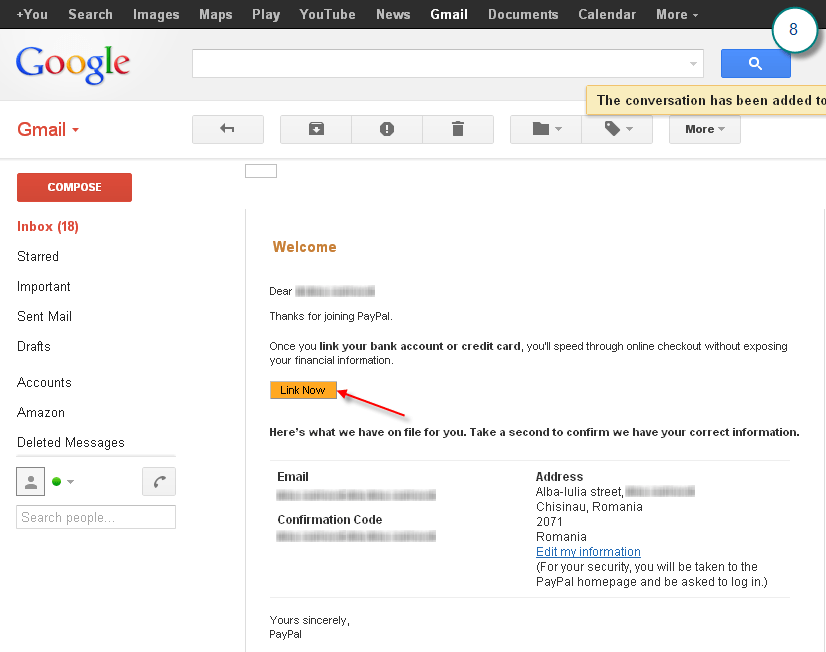Report the message as spam
The width and height of the screenshot is (826, 652).
tap(387, 129)
